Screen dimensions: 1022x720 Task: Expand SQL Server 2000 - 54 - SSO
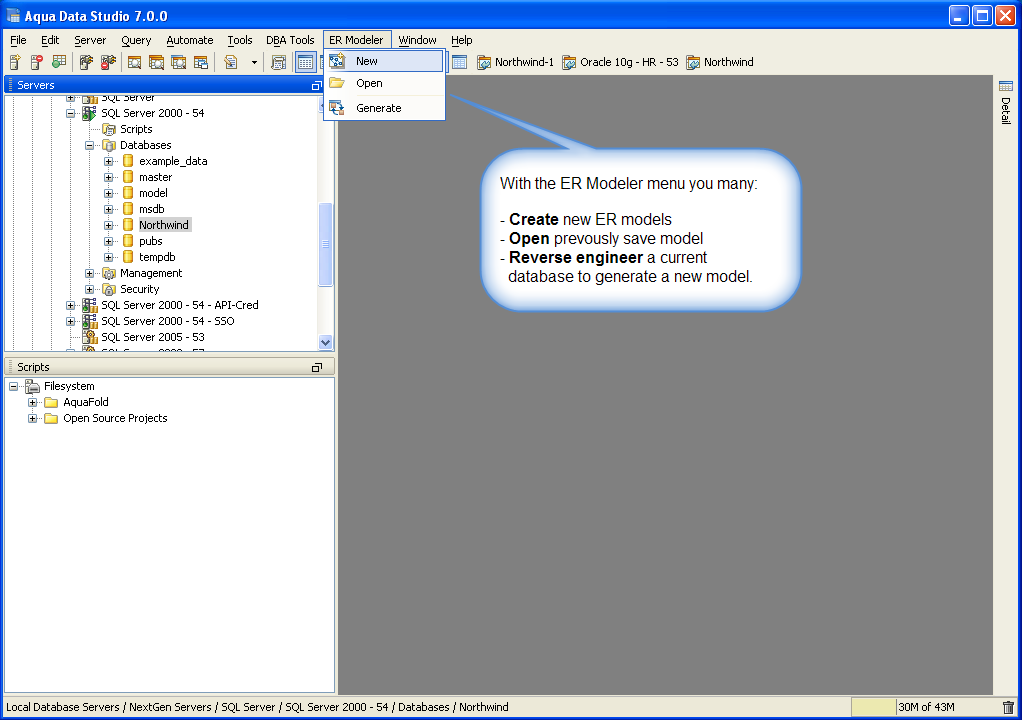coord(70,321)
